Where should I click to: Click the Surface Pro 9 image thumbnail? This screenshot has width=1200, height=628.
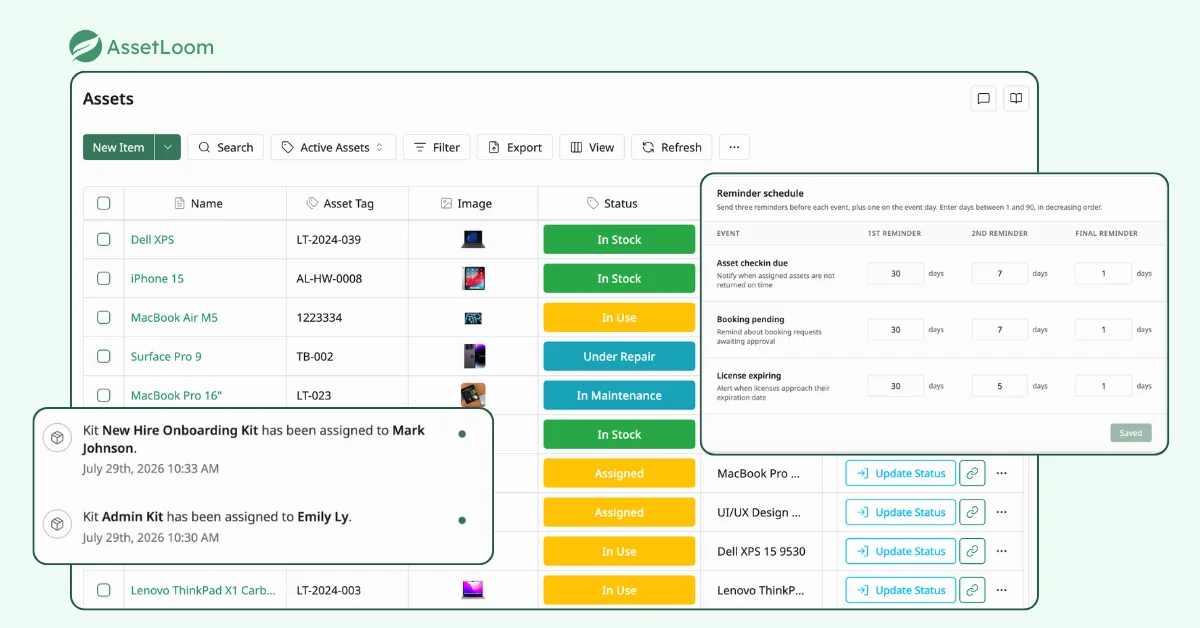pyautogui.click(x=473, y=356)
